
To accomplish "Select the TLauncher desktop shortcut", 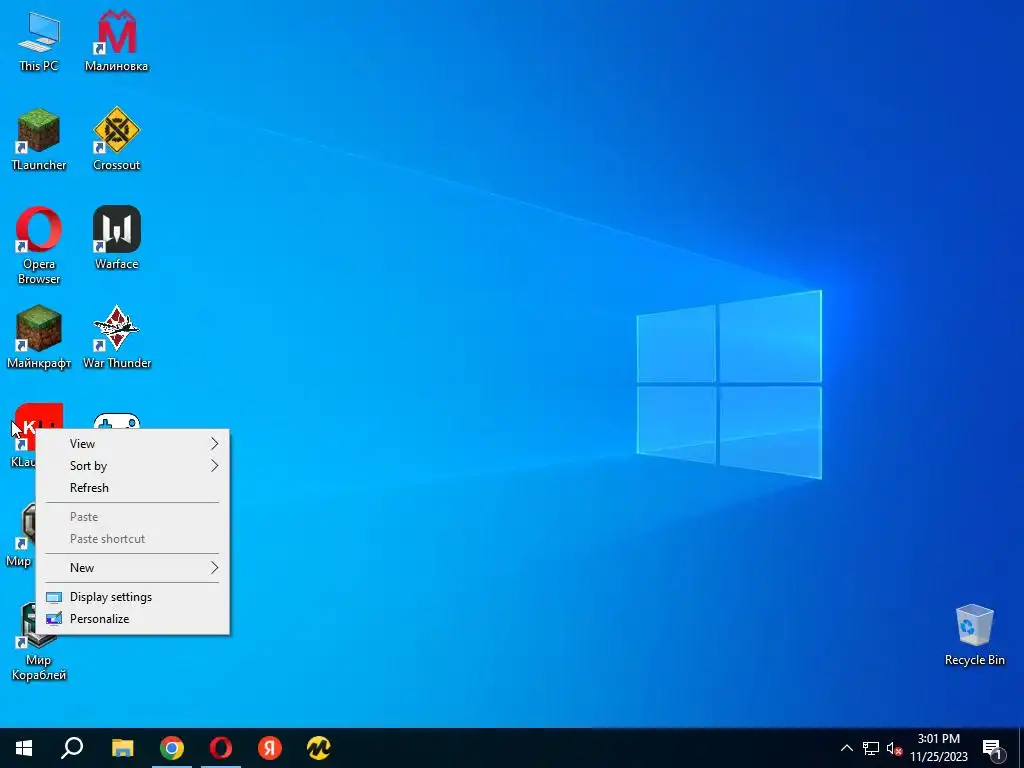I will point(39,140).
